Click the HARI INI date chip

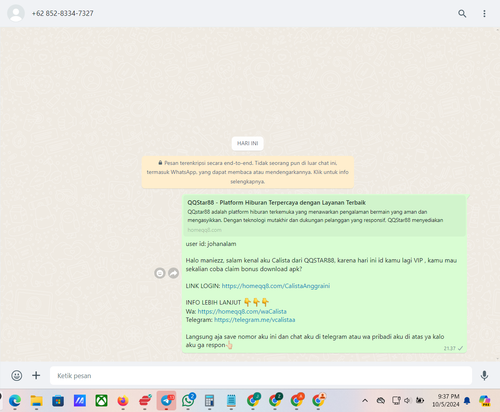(247, 143)
